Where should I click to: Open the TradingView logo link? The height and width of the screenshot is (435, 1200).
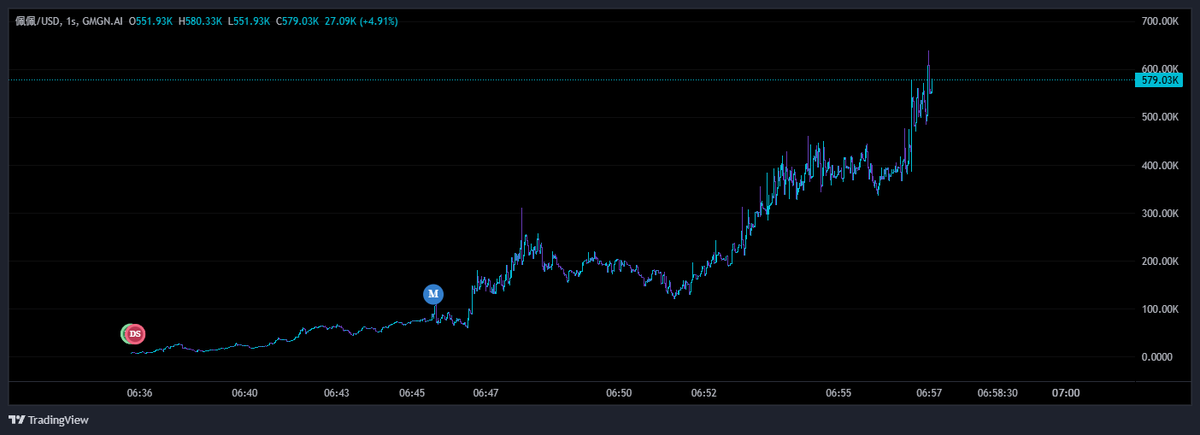[48, 420]
